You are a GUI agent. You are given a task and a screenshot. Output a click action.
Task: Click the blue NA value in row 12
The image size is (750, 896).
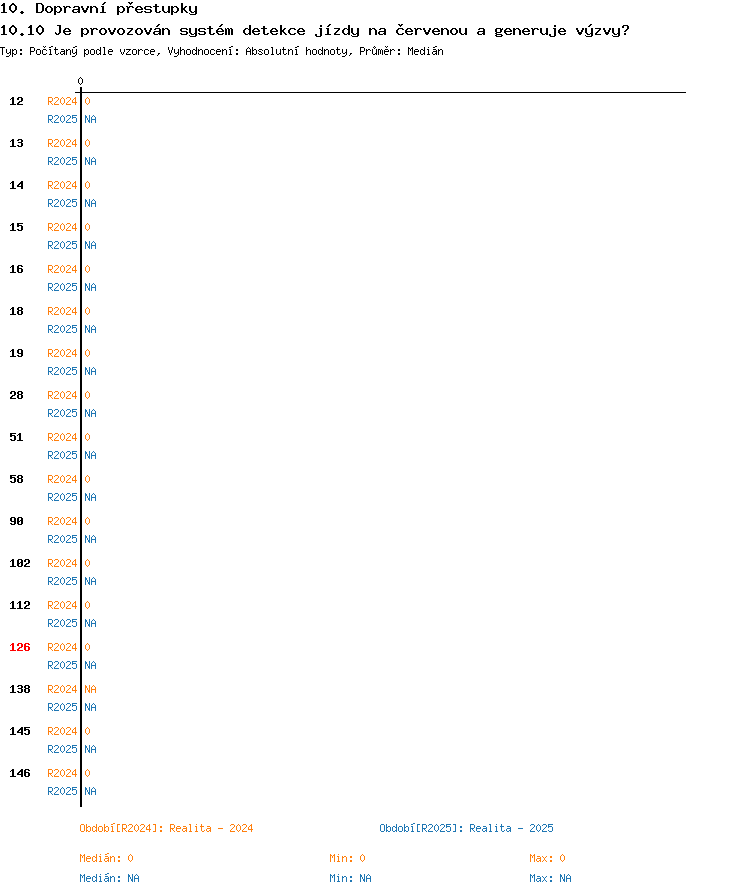coord(90,119)
